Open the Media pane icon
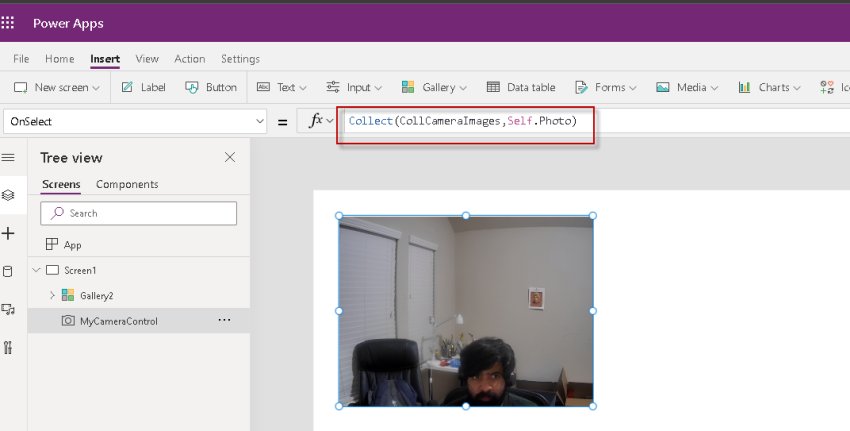This screenshot has height=431, width=850. click(x=8, y=310)
